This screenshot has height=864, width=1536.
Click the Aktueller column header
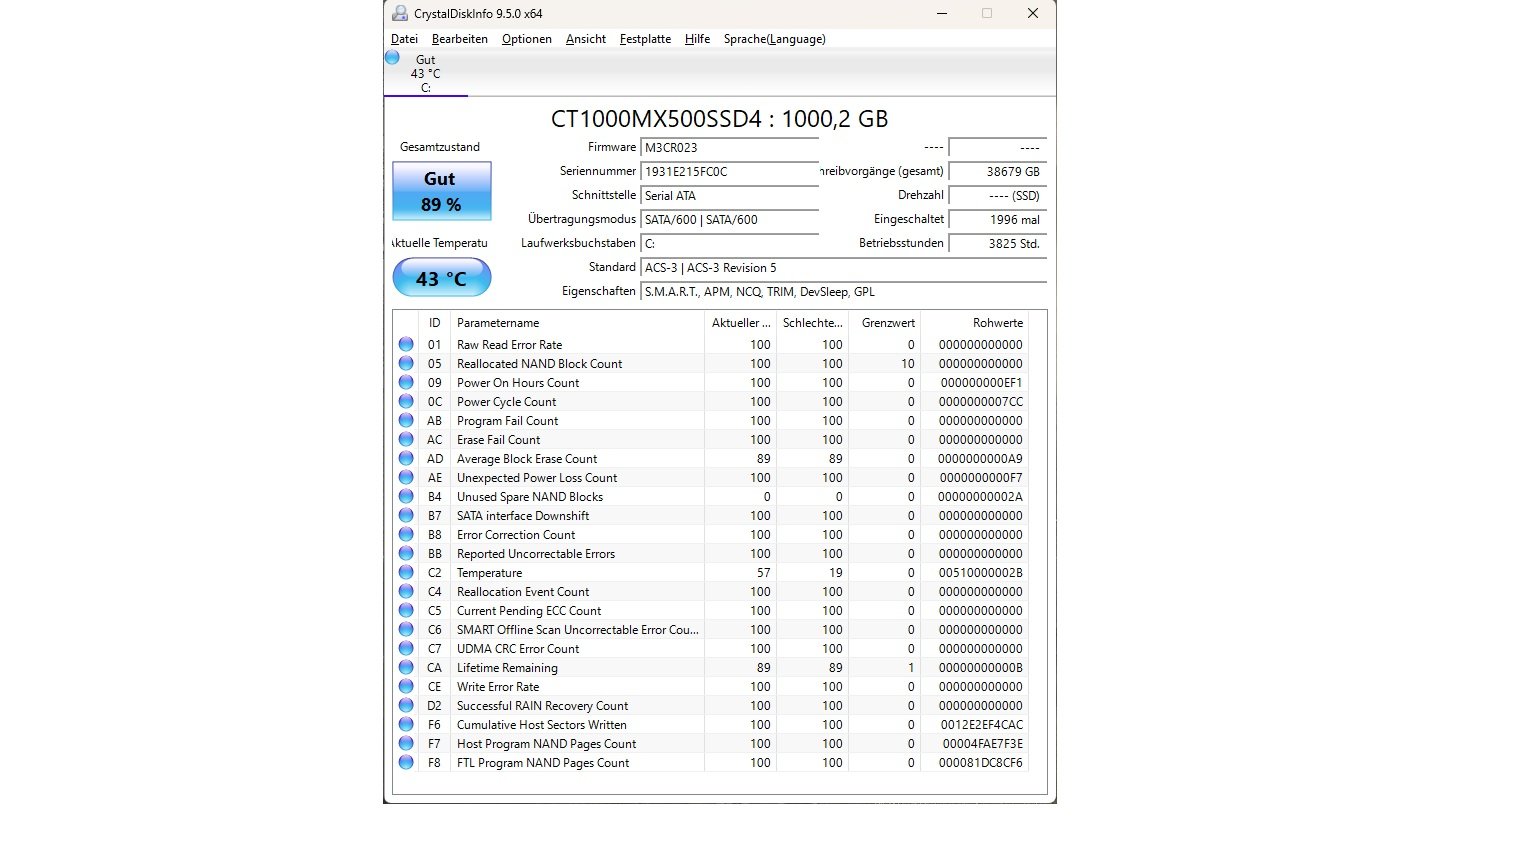click(x=740, y=323)
